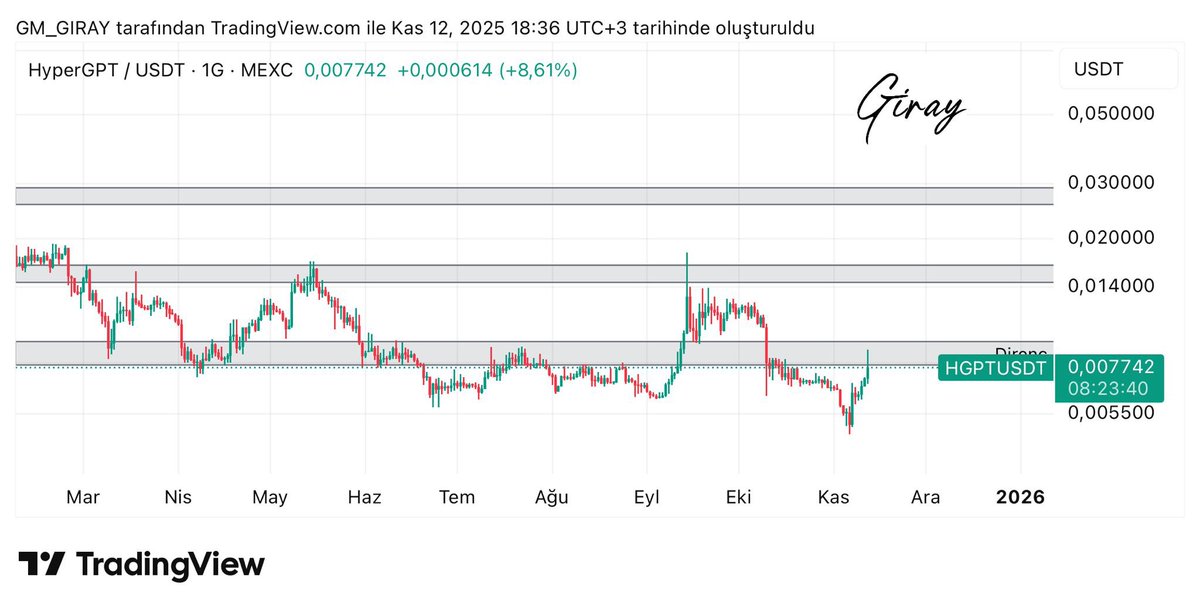Click the May month label on time axis
Viewport: 1200px width, 611px height.
(270, 497)
